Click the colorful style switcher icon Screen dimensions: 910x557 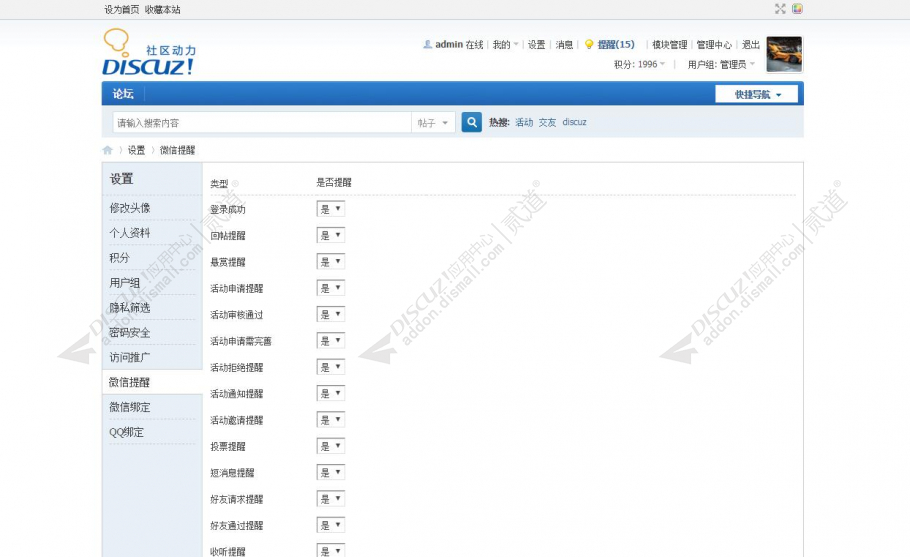pos(797,9)
